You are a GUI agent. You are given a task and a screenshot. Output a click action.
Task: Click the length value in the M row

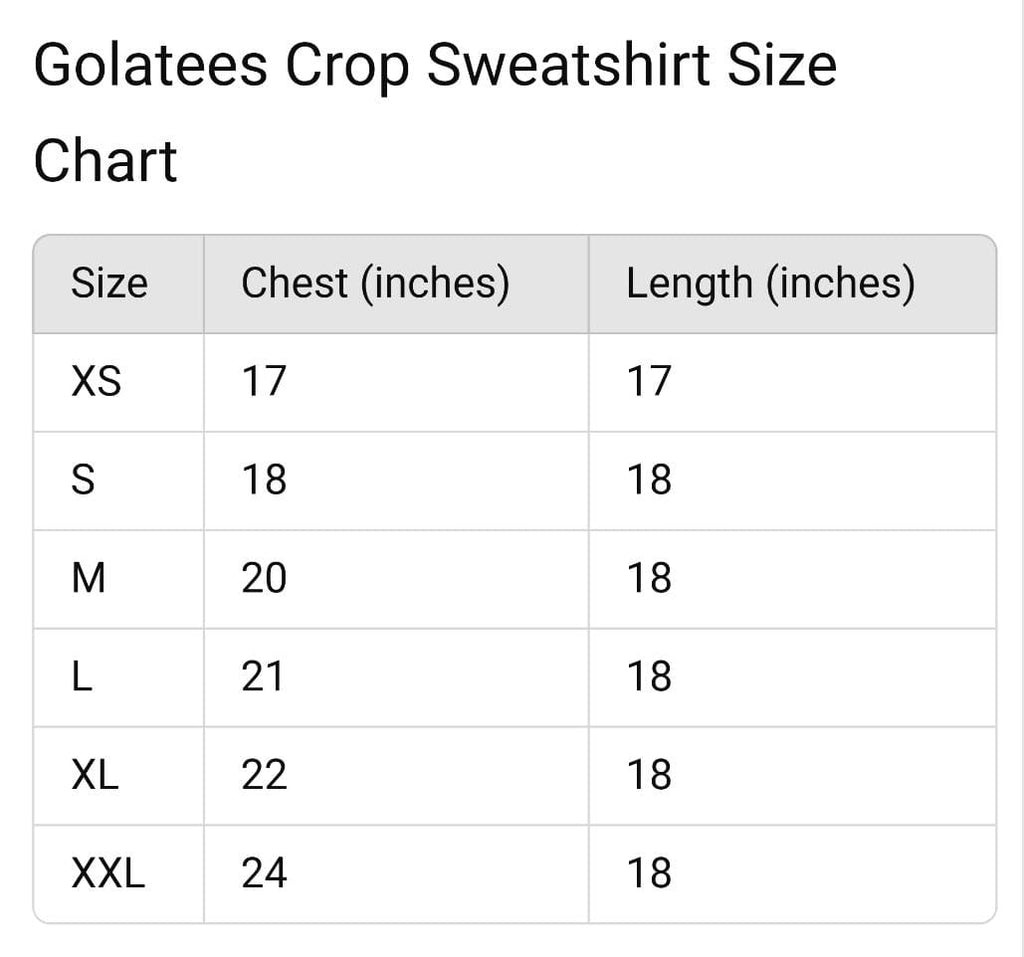[649, 578]
